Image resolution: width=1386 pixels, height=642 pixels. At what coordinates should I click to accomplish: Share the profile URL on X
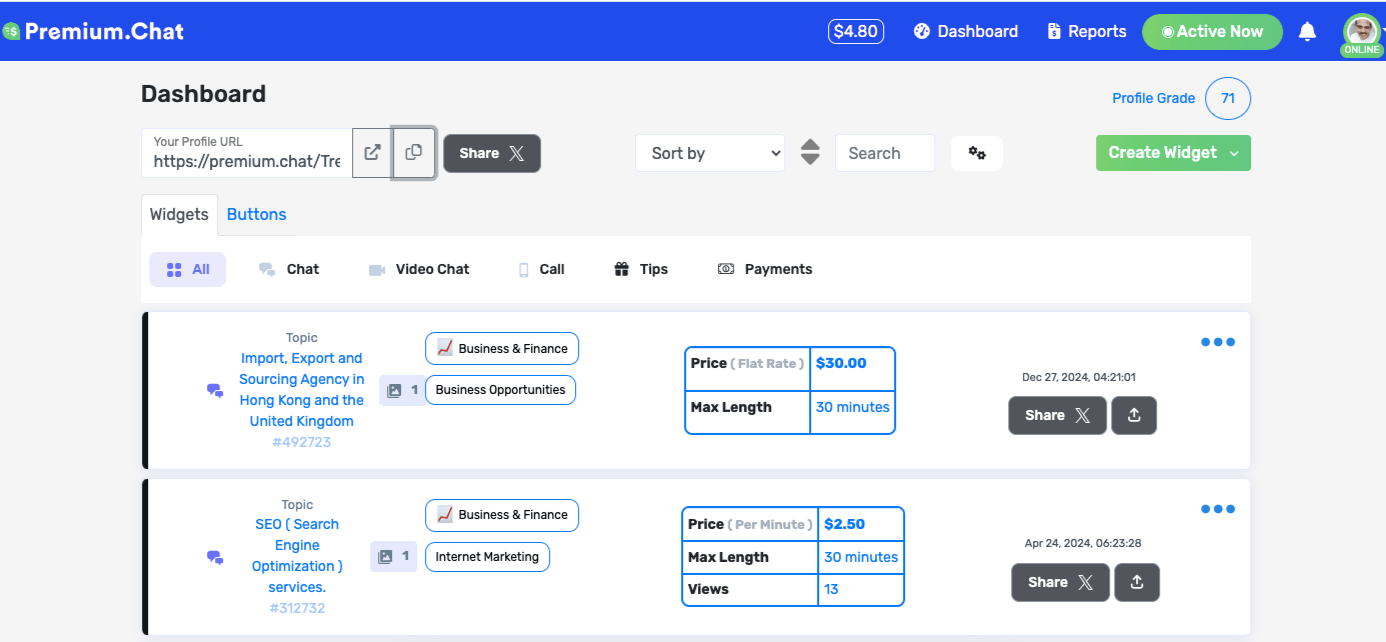tap(492, 153)
